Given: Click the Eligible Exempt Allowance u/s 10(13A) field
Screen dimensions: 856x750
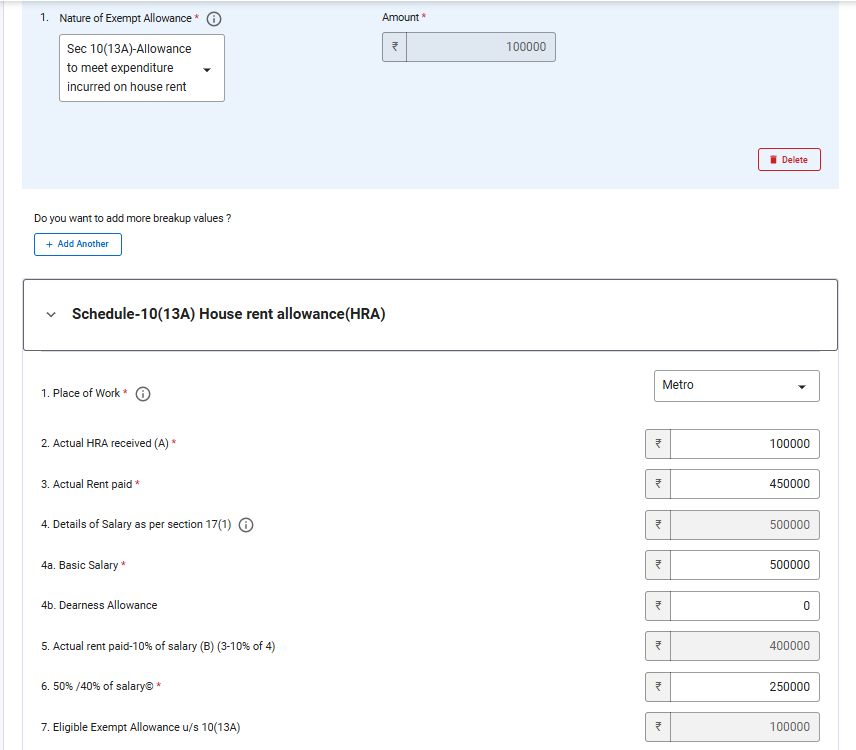Looking at the screenshot, I should 744,727.
